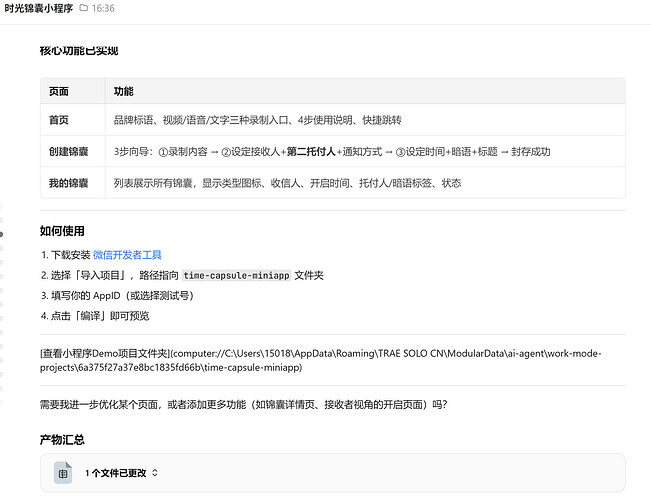Click the step "填写你的 AppID" line
Image resolution: width=651 pixels, height=500 pixels.
(117, 296)
